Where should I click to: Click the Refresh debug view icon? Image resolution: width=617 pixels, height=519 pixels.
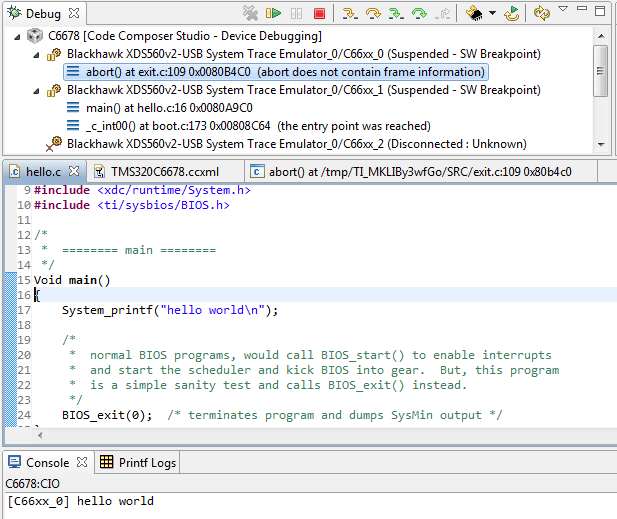coord(542,13)
